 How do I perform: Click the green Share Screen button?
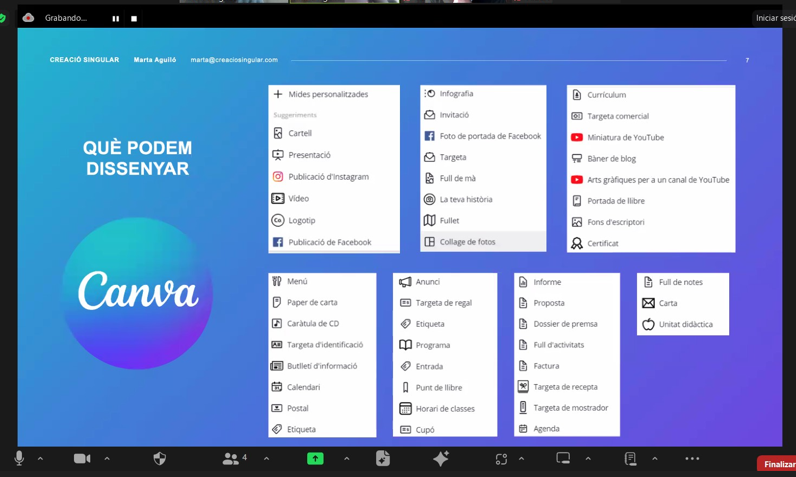point(315,459)
